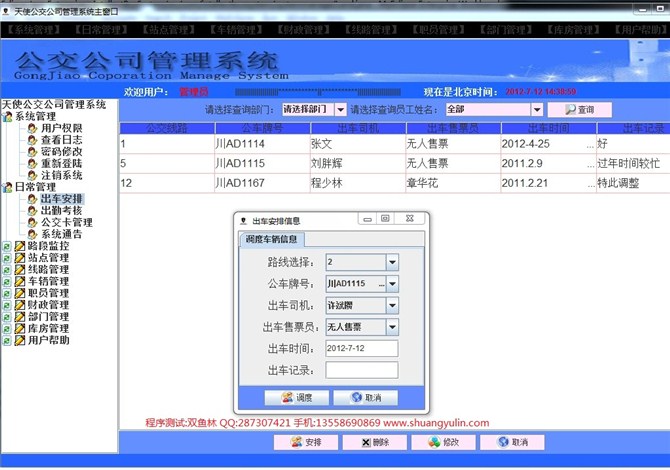Click the pencil icon of 站点管理 tree node

tap(20, 258)
